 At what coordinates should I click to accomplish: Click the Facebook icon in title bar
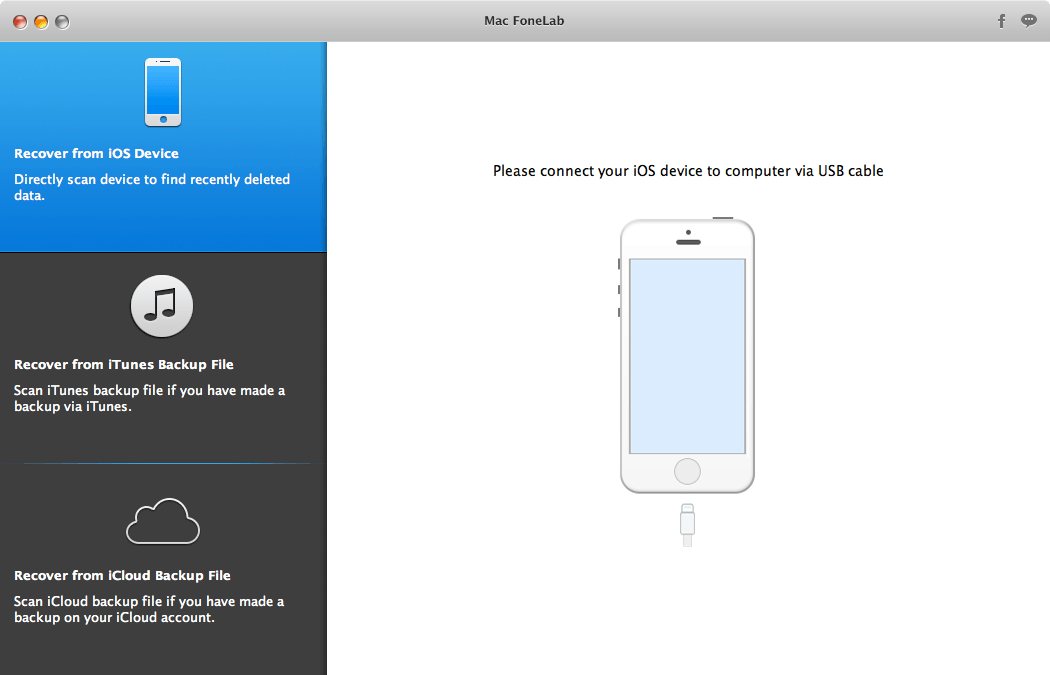pos(1002,21)
